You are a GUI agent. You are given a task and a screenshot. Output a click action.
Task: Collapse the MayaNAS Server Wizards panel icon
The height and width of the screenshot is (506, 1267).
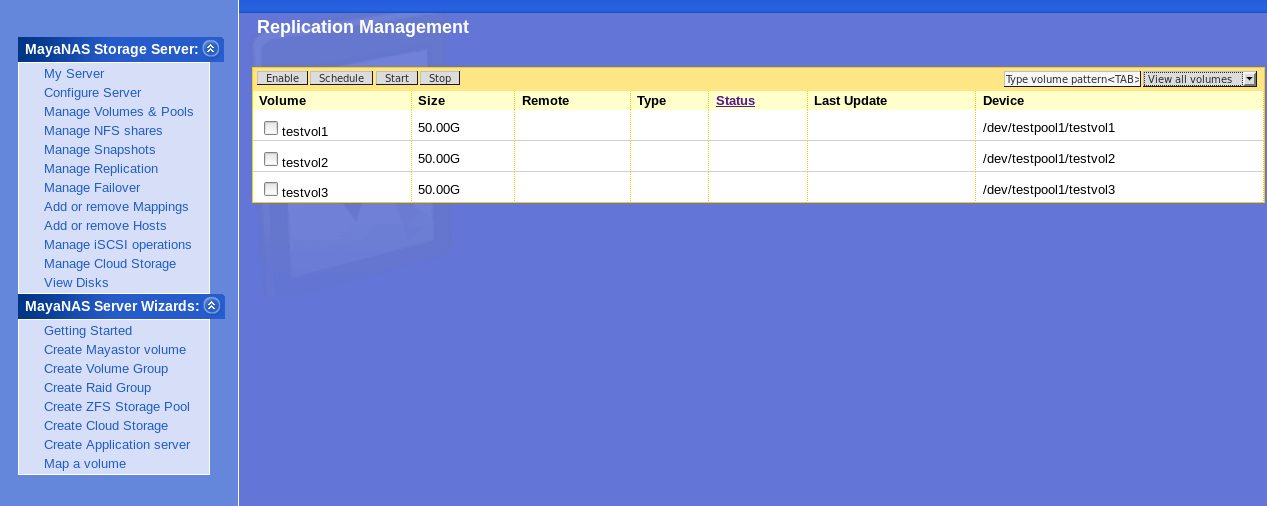(211, 305)
